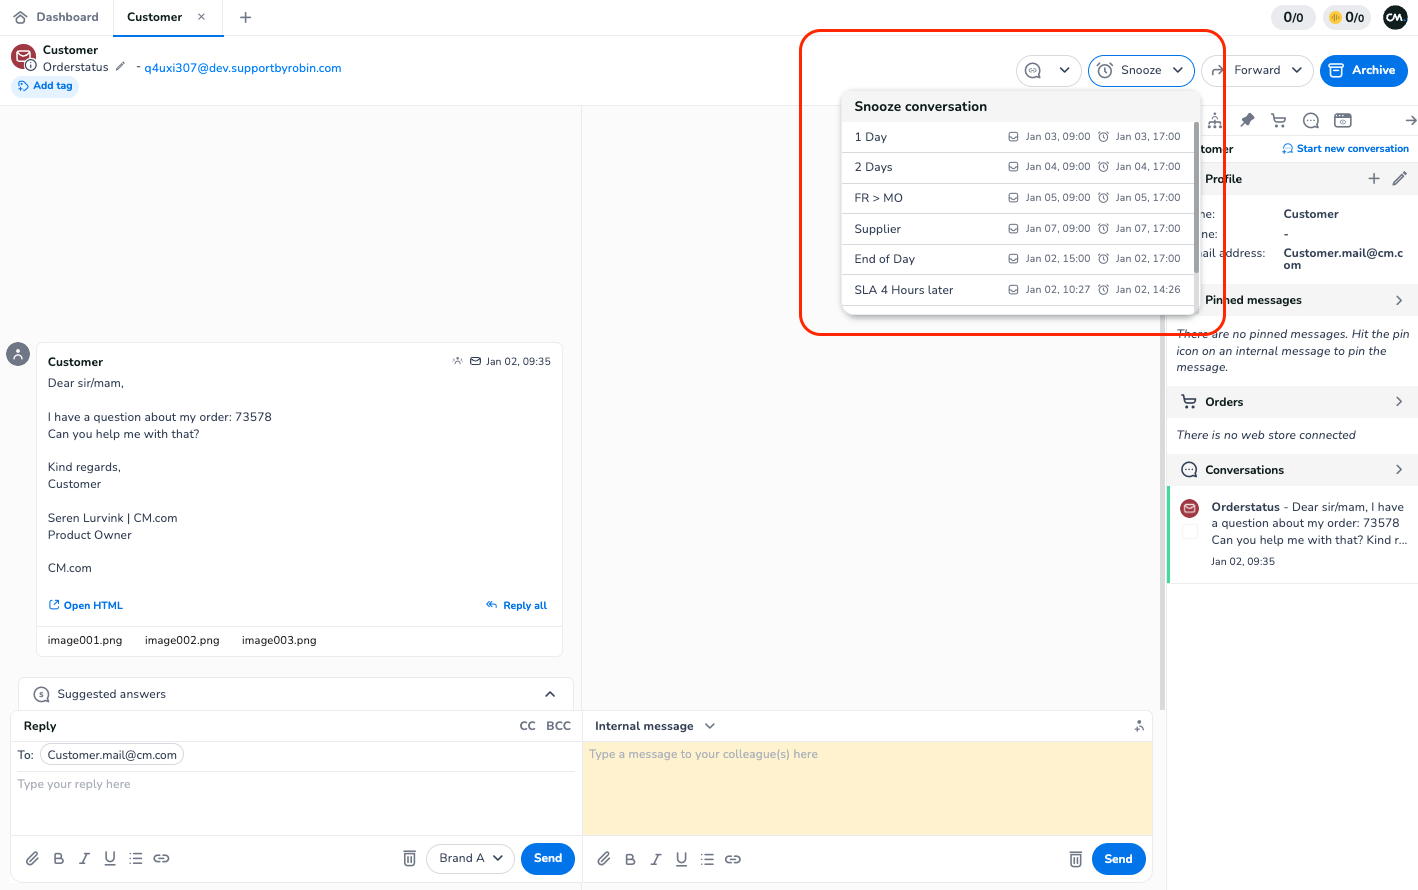This screenshot has width=1418, height=890.
Task: Switch to the Dashboard tab
Action: pos(57,17)
